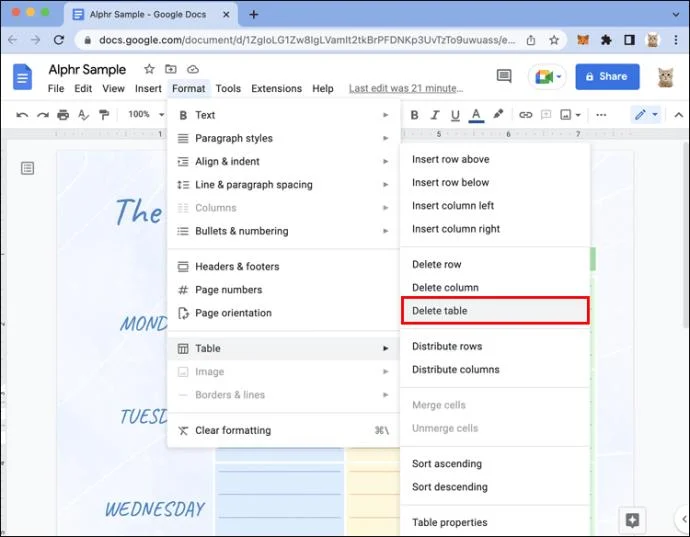Open the comment history icon
This screenshot has height=537, width=690.
504,76
